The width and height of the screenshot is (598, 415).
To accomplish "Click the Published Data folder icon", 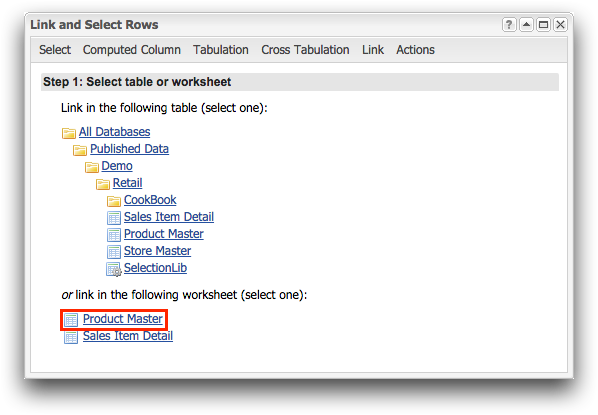I will tap(80, 150).
